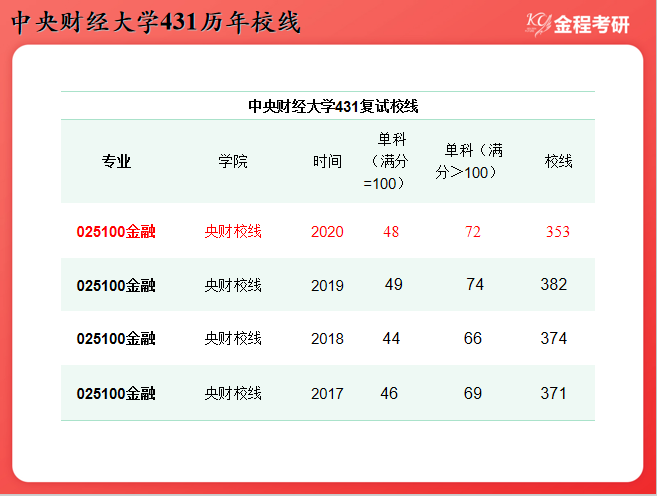
Task: Click the 学院 column header
Action: click(x=233, y=161)
